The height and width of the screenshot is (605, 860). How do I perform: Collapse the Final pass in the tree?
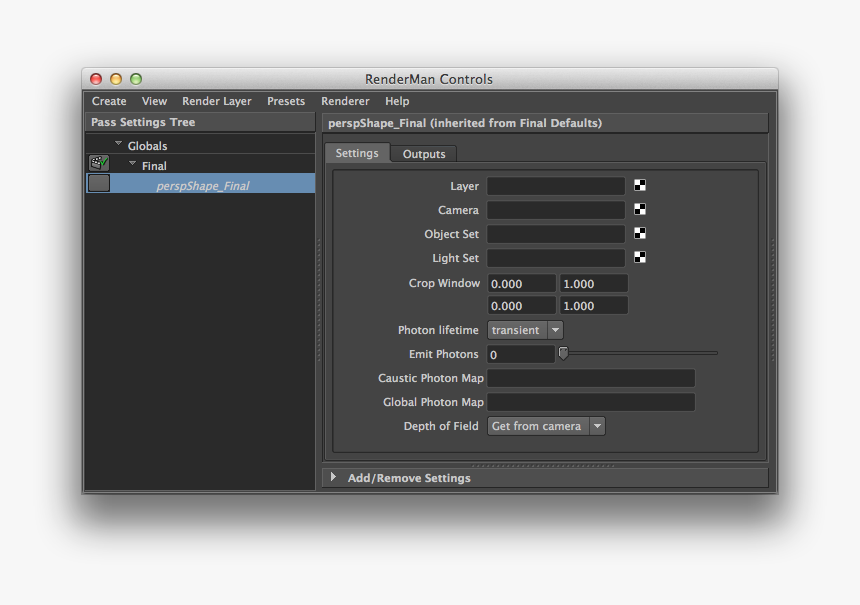pyautogui.click(x=132, y=163)
